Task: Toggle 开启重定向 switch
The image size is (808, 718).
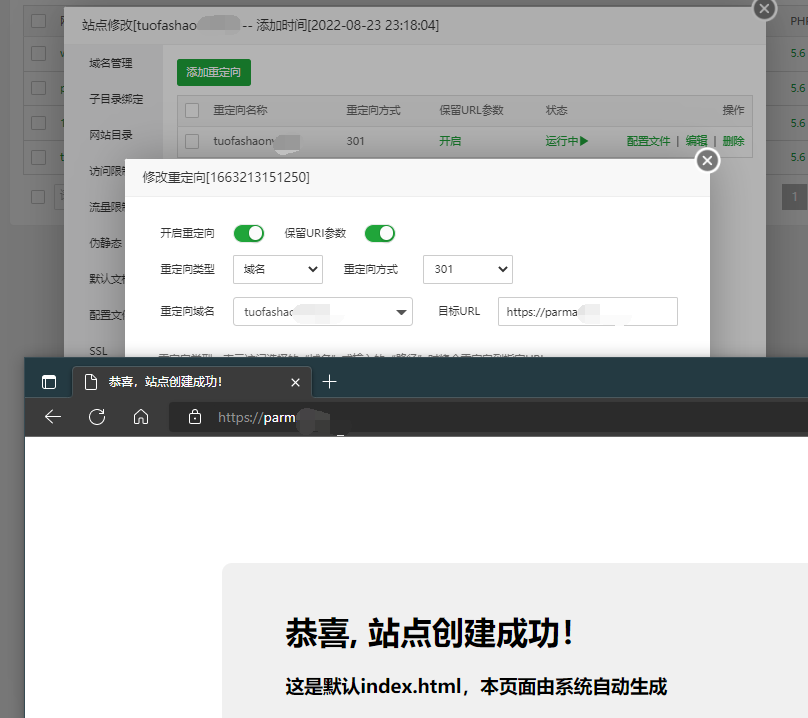Action: (249, 233)
